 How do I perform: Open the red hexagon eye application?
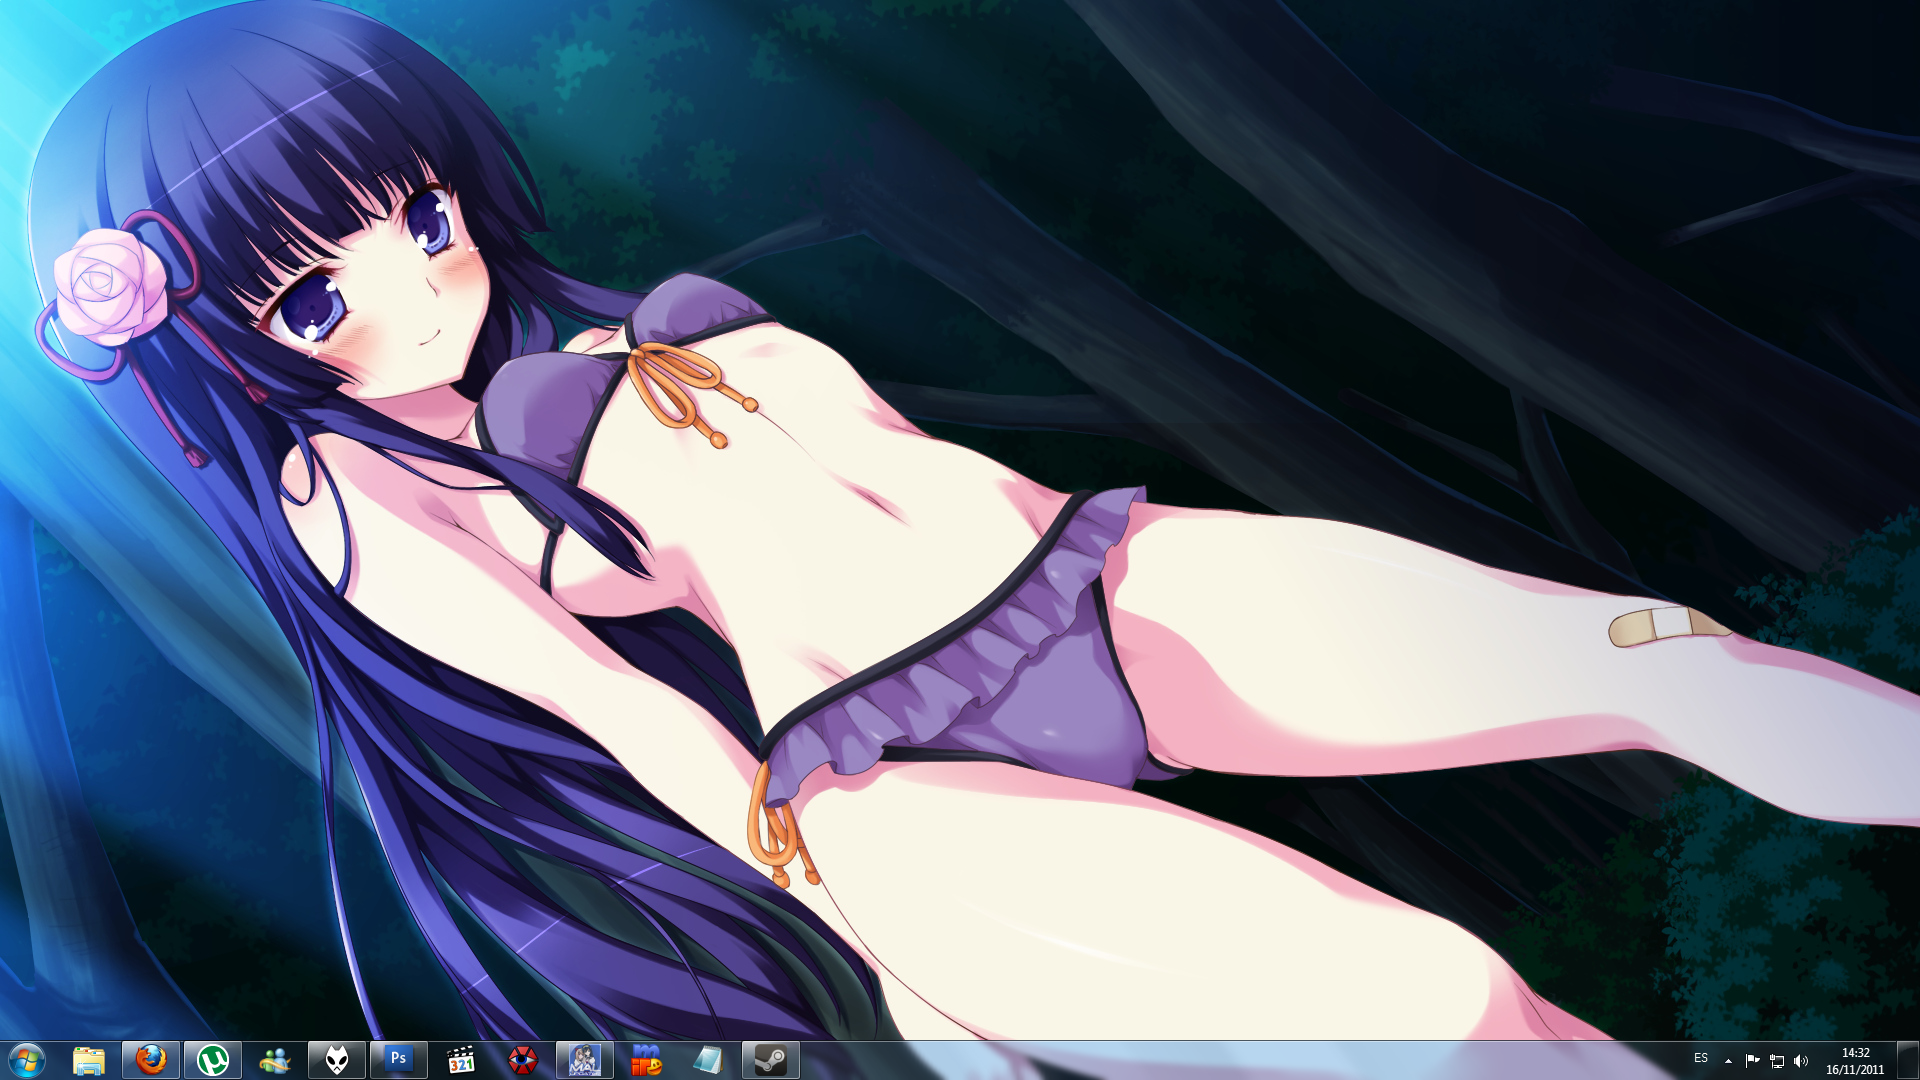click(x=523, y=1060)
